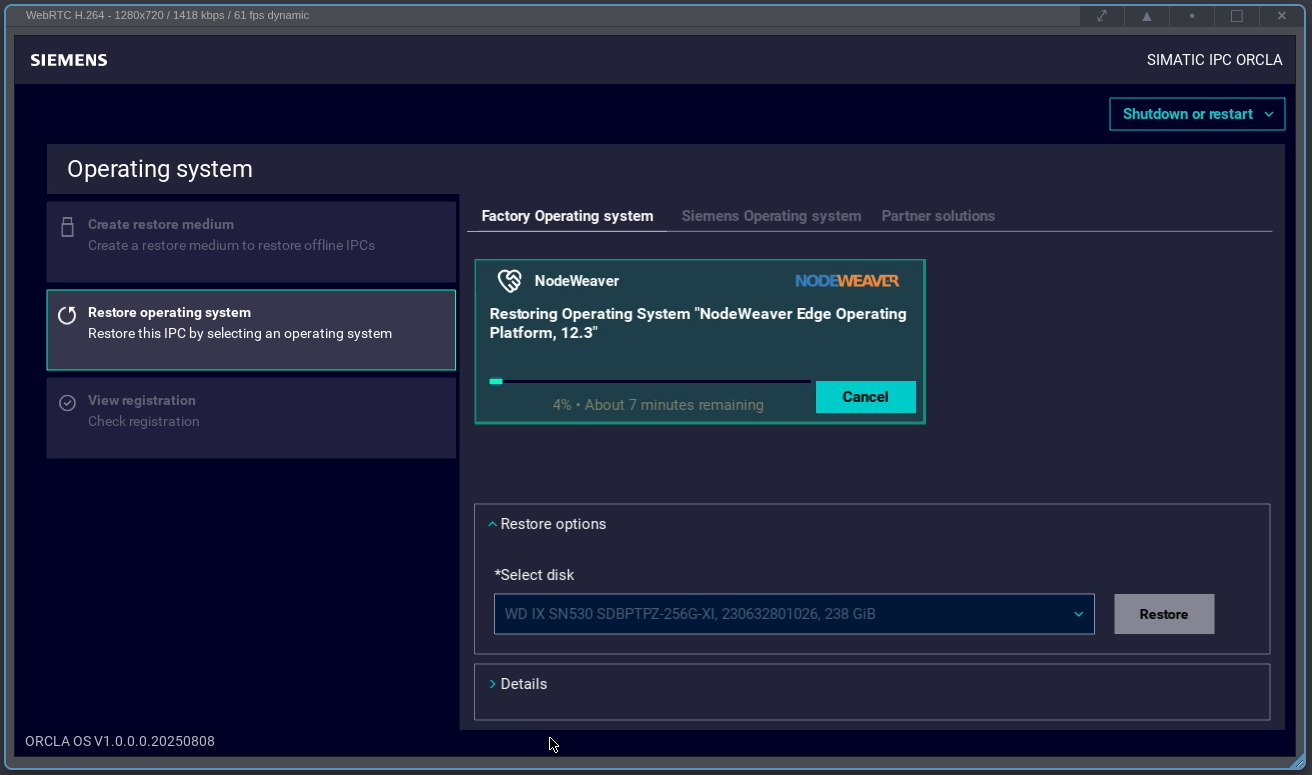Open the Shutdown or restart dropdown
Viewport: 1312px width, 775px height.
coord(1196,114)
